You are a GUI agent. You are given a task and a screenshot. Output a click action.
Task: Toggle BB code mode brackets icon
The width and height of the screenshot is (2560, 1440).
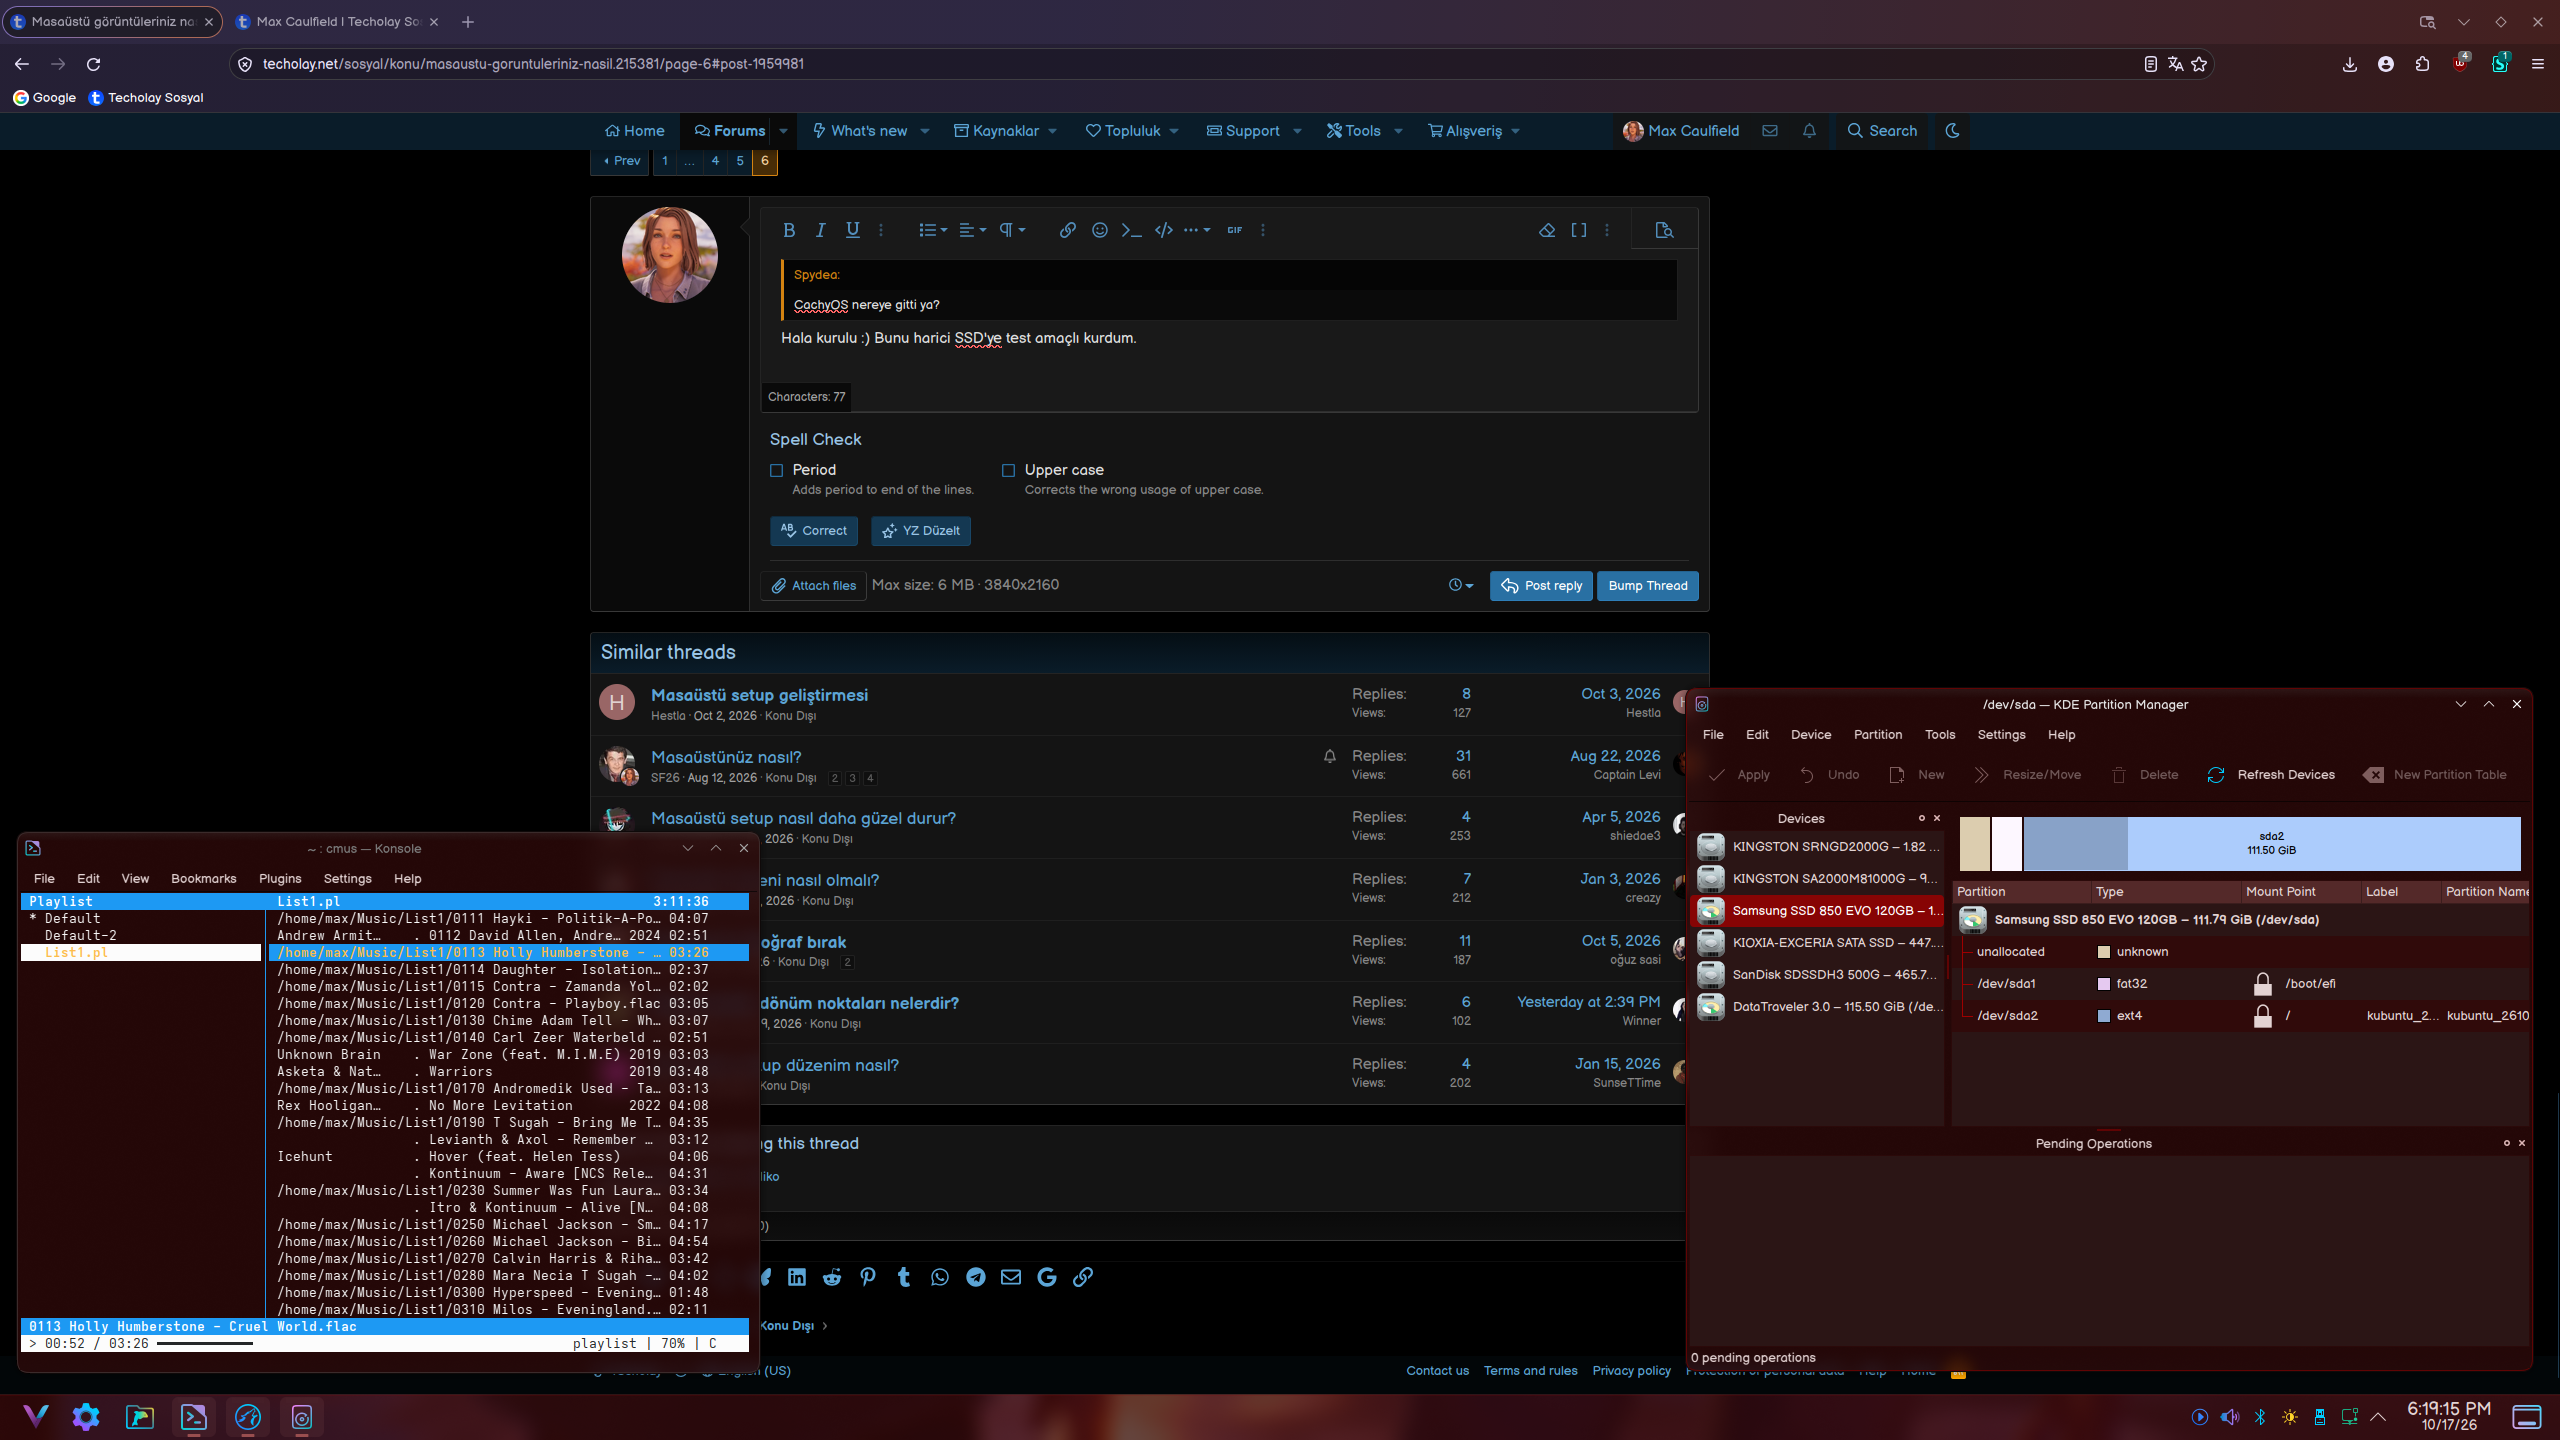1579,230
